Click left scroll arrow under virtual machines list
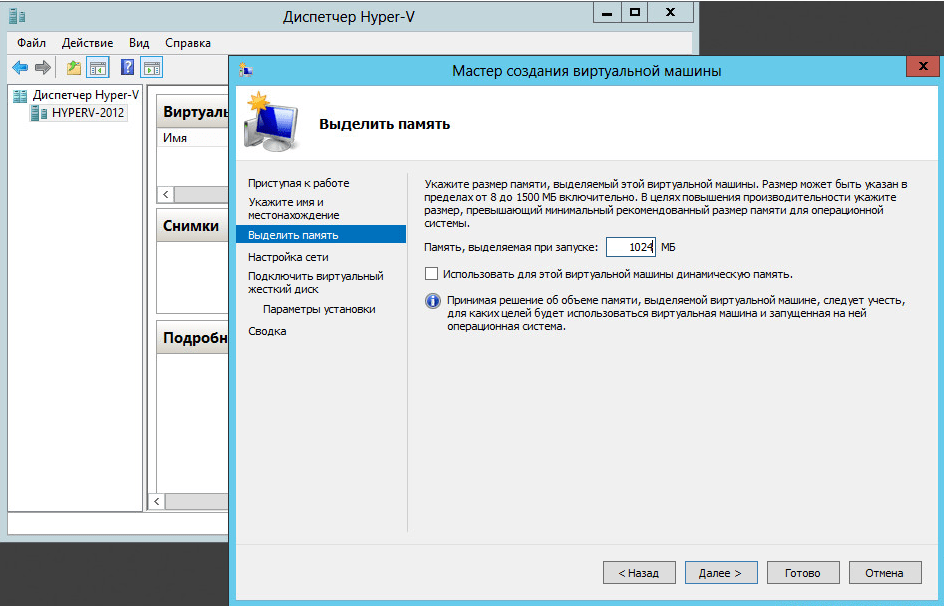Image resolution: width=944 pixels, height=606 pixels. coord(166,194)
